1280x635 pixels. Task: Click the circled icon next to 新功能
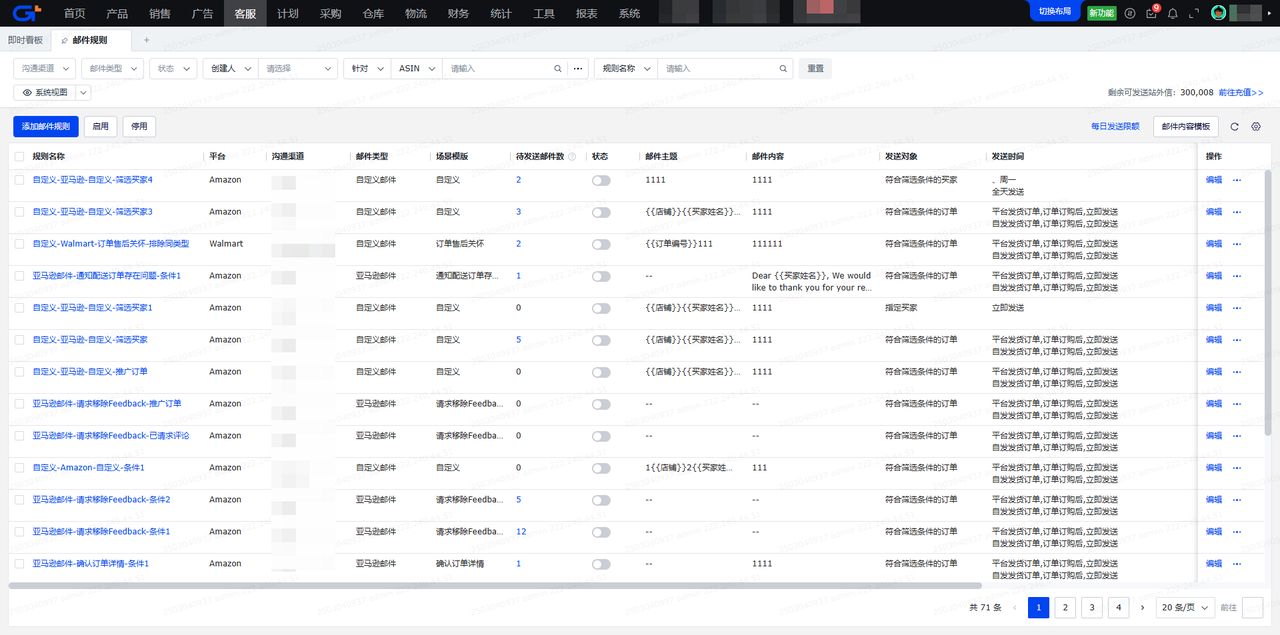(x=1130, y=13)
